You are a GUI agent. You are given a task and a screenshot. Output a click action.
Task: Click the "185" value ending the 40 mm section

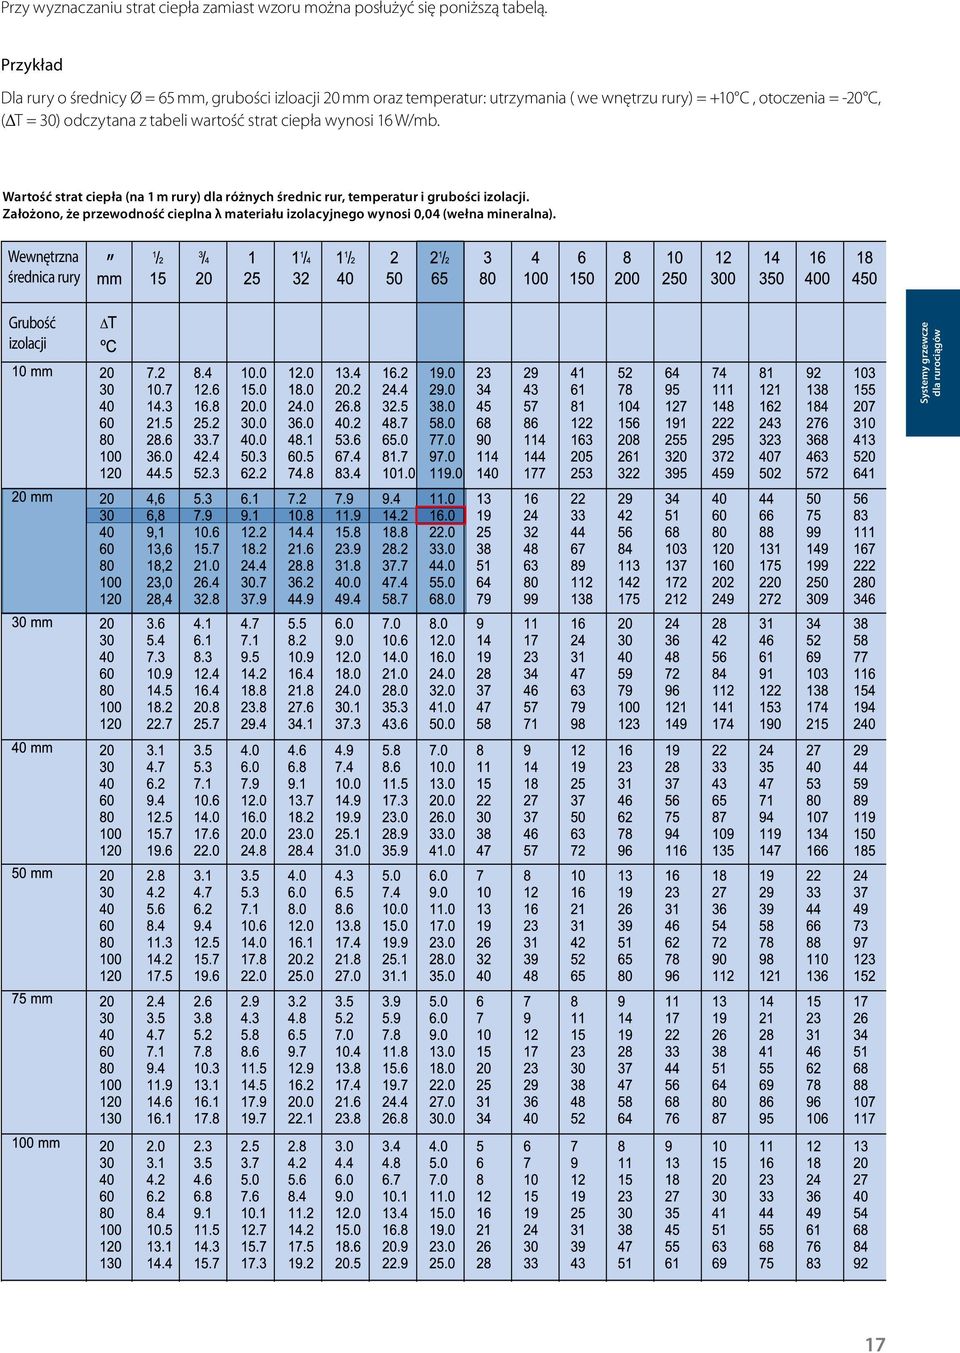point(864,851)
